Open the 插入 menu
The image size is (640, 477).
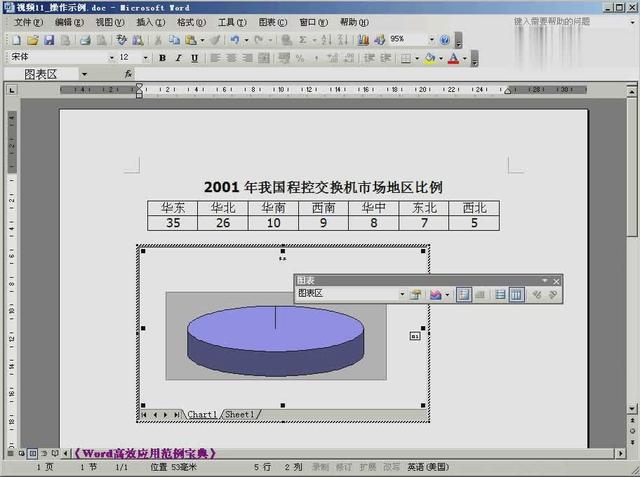150,22
